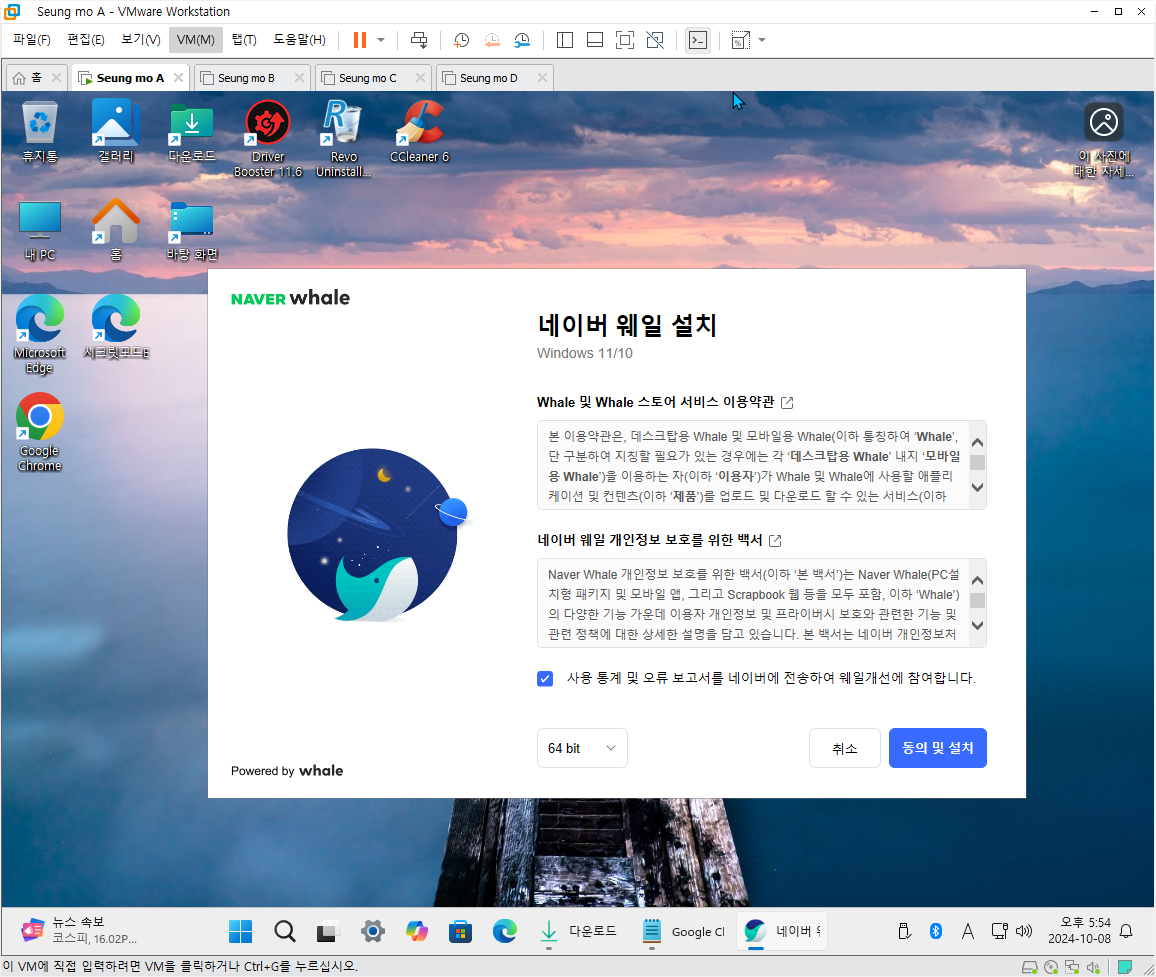The width and height of the screenshot is (1156, 977).
Task: Select the Driver Booster 11.6 icon
Action: (268, 139)
